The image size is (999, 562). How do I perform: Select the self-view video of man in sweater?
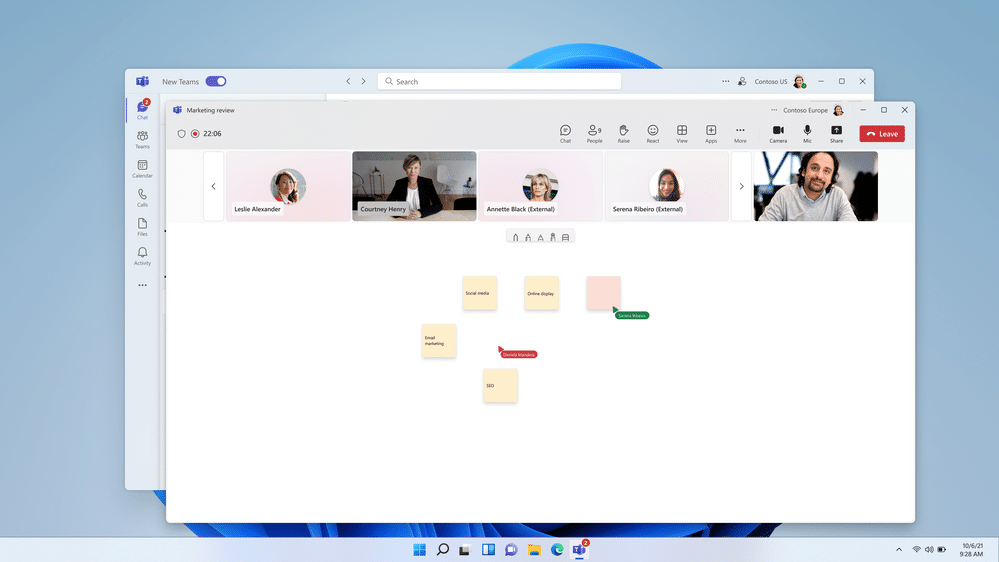[816, 186]
